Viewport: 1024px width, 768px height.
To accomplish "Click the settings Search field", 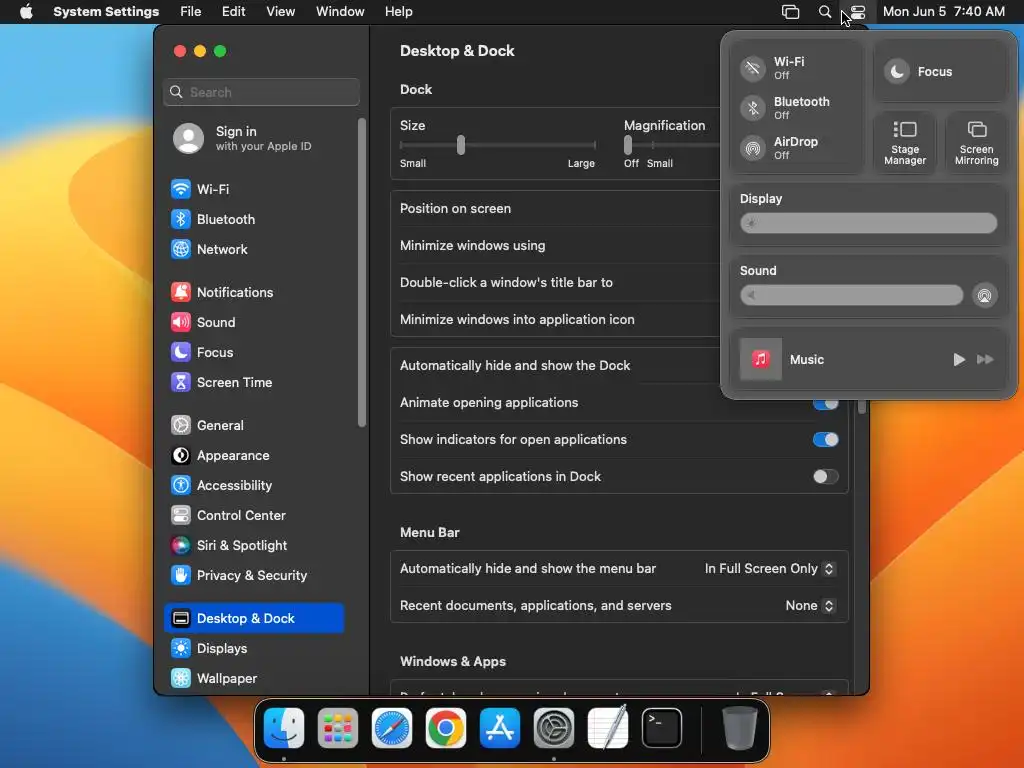I will coord(261,92).
